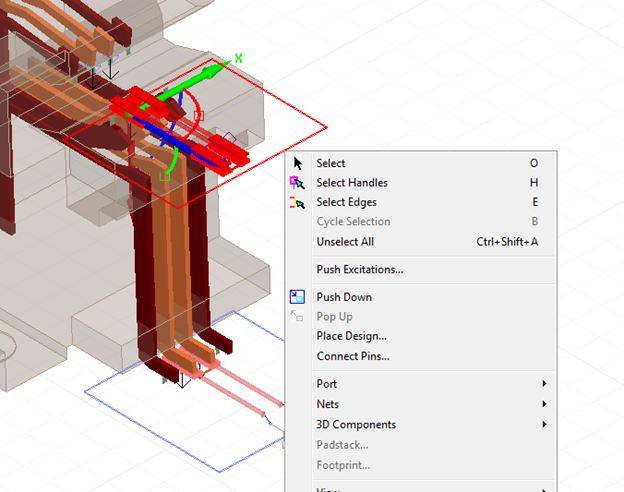Click the Select Edges cursor icon
Screen dimensions: 624x492
(297, 202)
